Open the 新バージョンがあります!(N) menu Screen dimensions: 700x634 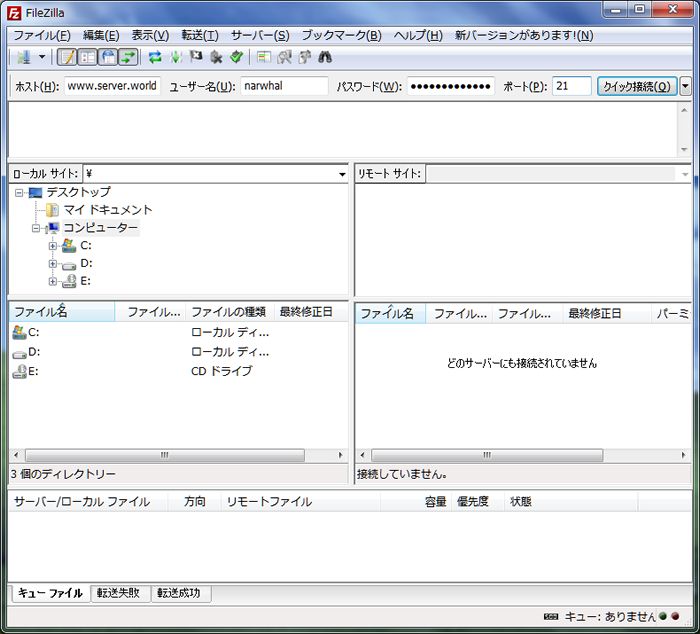(x=524, y=35)
